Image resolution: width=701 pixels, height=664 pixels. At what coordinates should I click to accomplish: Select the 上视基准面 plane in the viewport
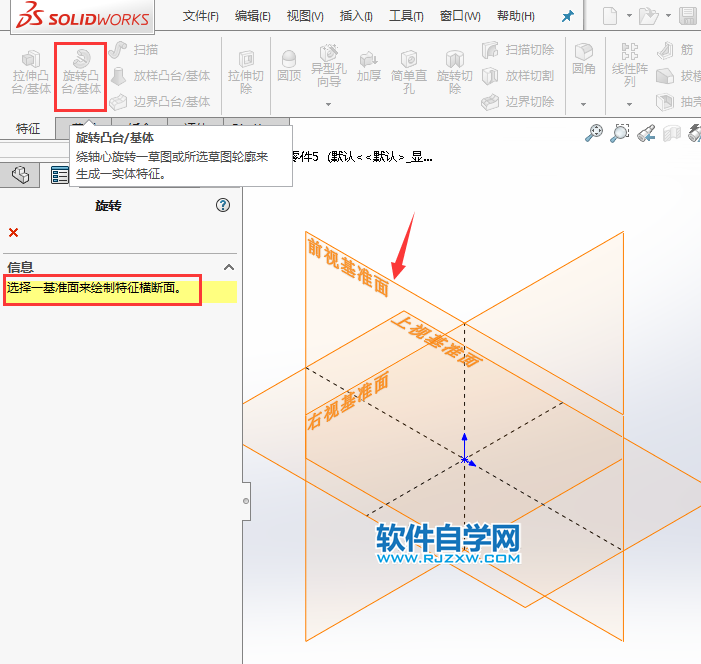coord(437,341)
